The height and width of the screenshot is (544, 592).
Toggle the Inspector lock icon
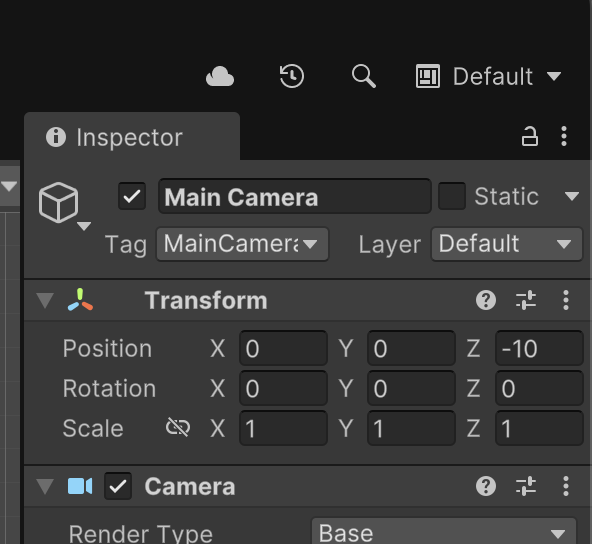(529, 136)
